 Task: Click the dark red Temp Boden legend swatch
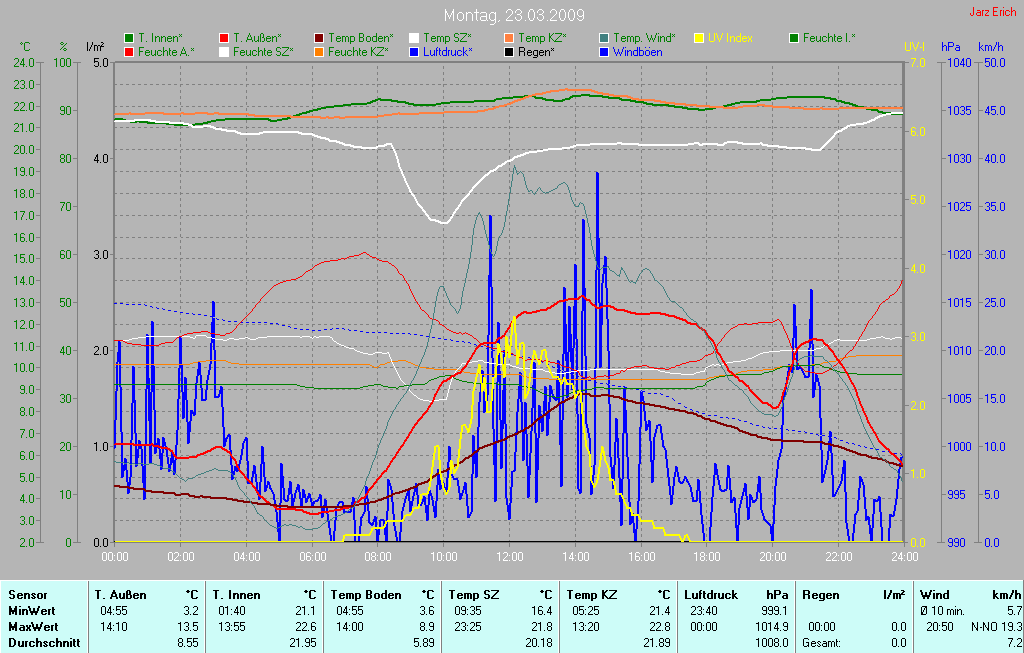(x=319, y=39)
